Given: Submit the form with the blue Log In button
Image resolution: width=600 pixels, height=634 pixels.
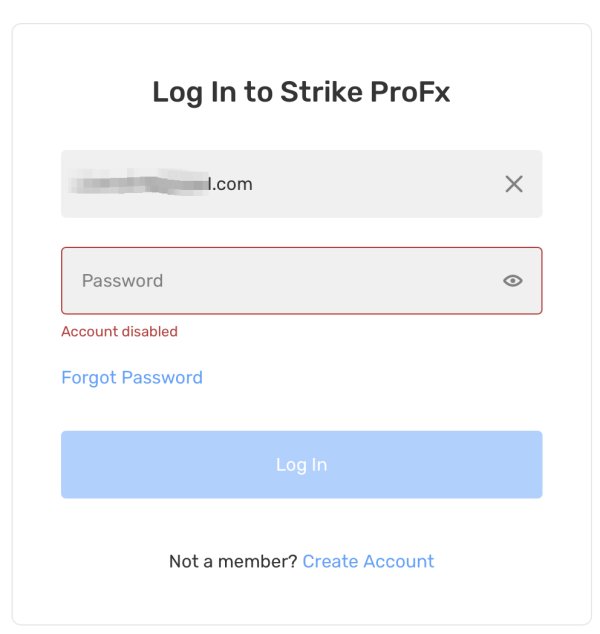Looking at the screenshot, I should point(301,465).
